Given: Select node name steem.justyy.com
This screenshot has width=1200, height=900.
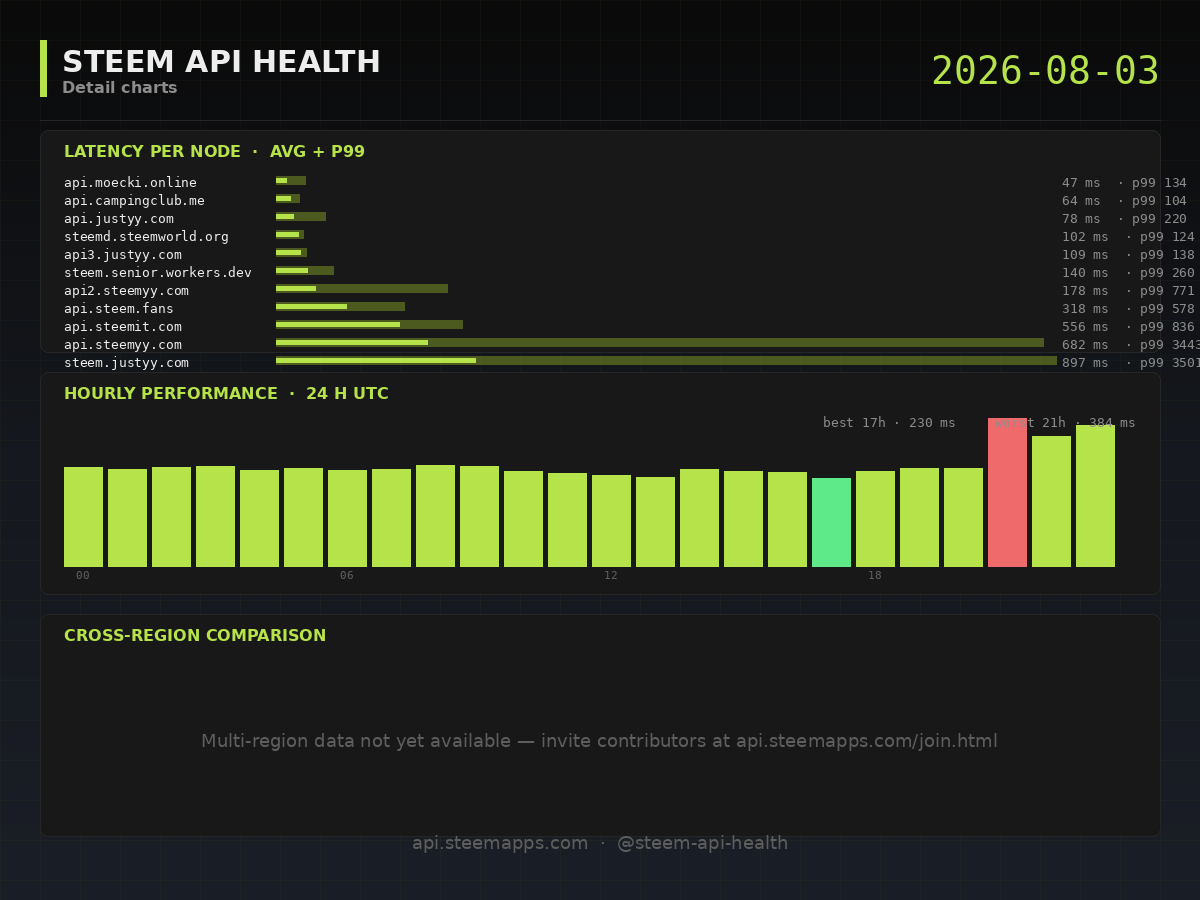Looking at the screenshot, I should [126, 363].
